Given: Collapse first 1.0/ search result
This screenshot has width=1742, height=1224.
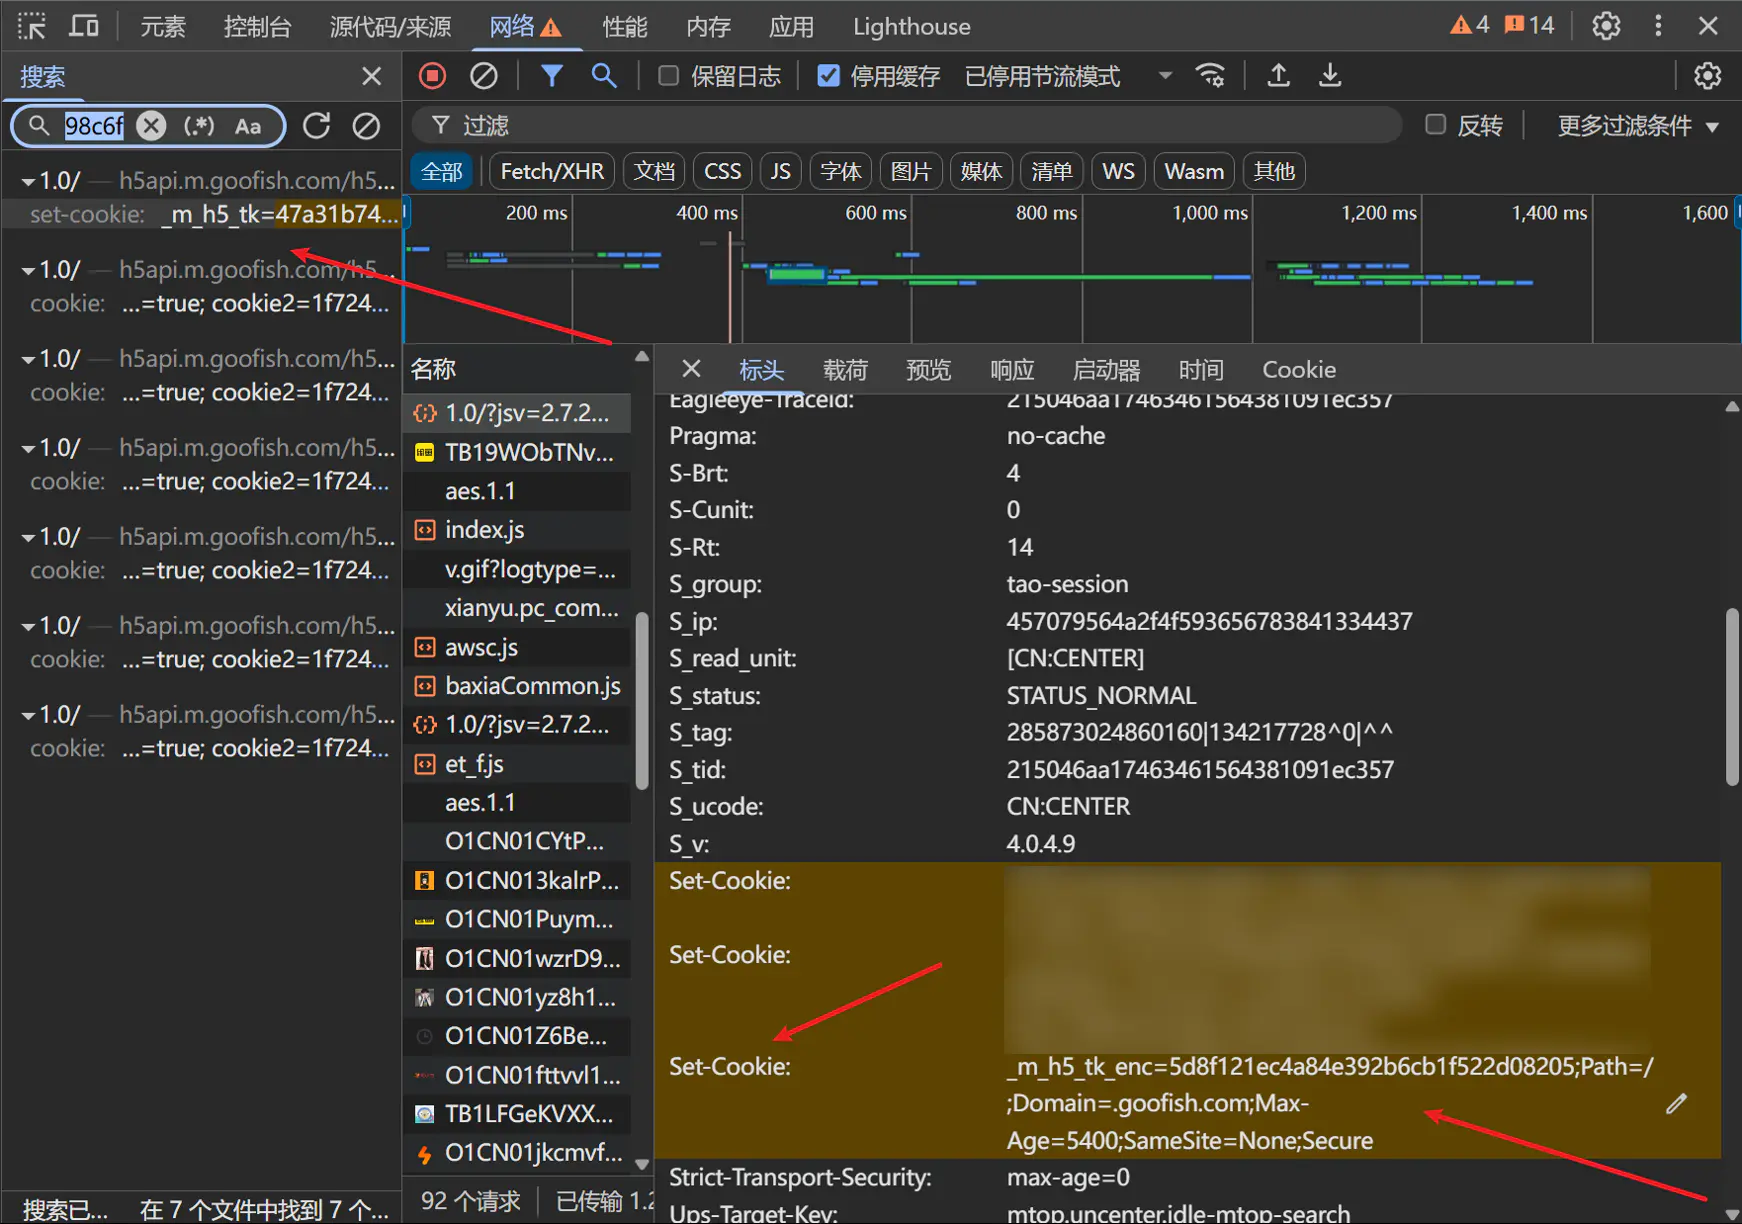Looking at the screenshot, I should [x=28, y=182].
